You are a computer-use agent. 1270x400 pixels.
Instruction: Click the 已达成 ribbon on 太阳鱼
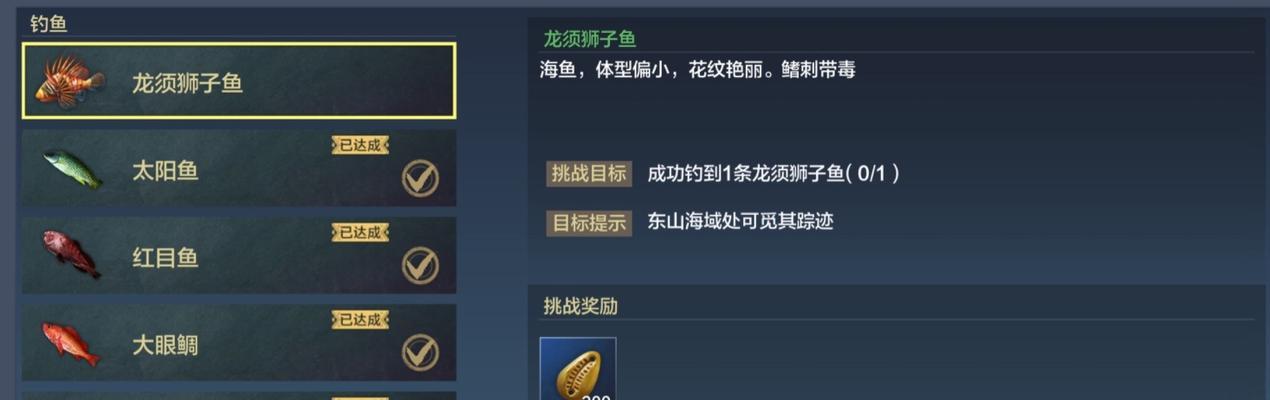360,146
